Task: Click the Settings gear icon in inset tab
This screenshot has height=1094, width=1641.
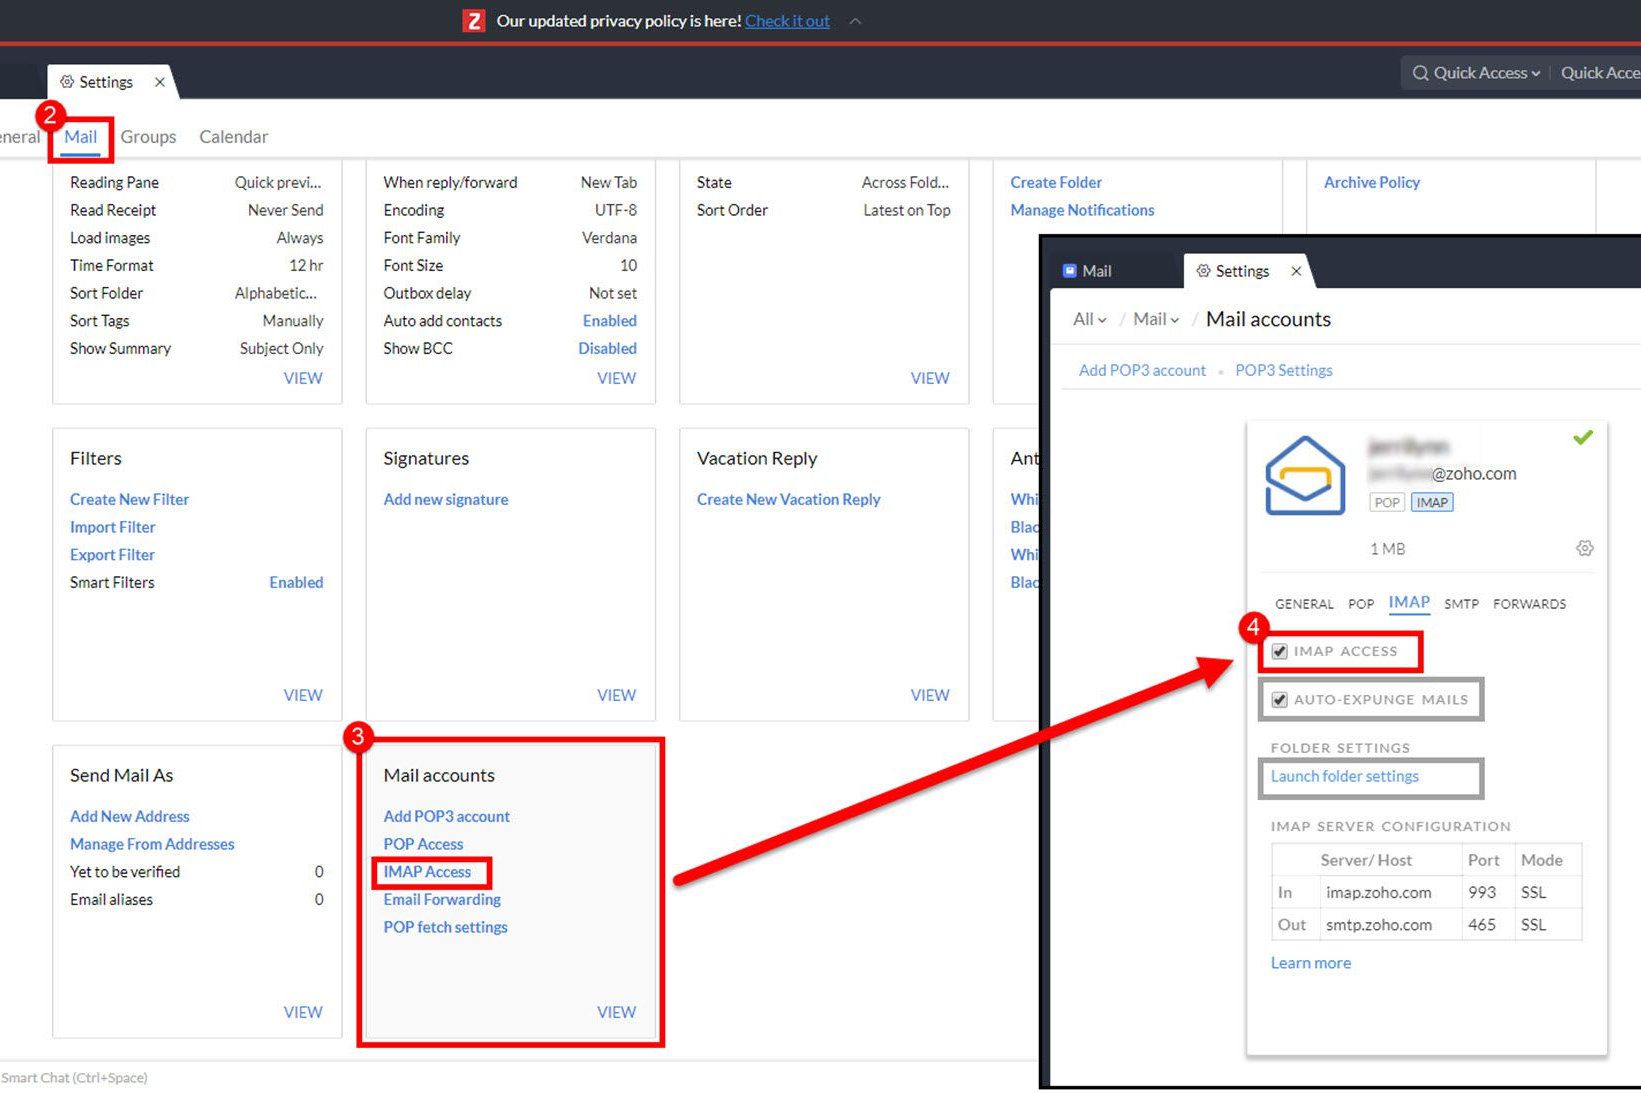Action: click(1204, 271)
